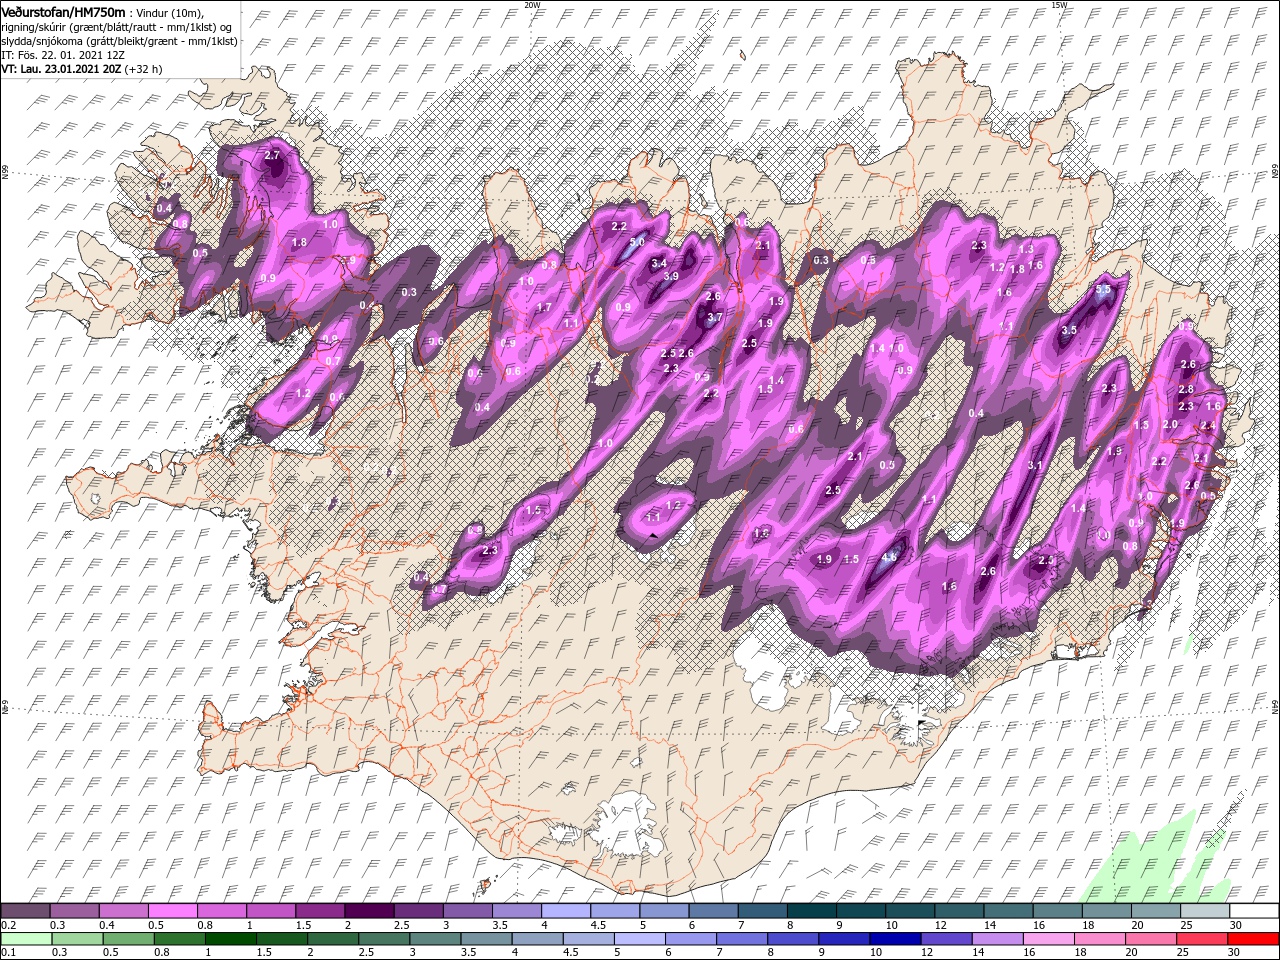Click pale lavender upper swatch between 4 and 4.5
1280x960 pixels.
coord(565,911)
